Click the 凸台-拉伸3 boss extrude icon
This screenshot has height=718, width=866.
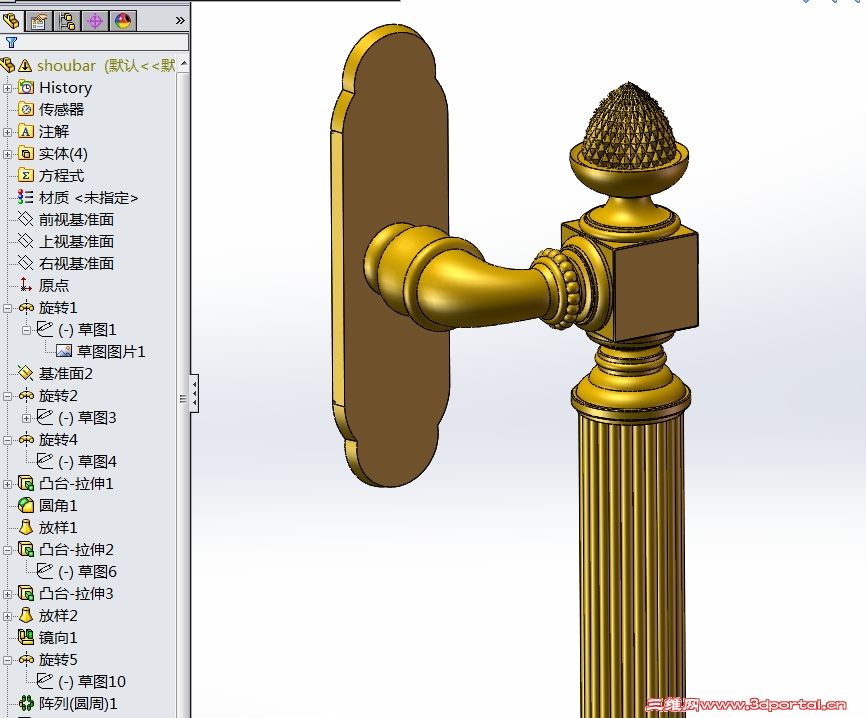25,593
